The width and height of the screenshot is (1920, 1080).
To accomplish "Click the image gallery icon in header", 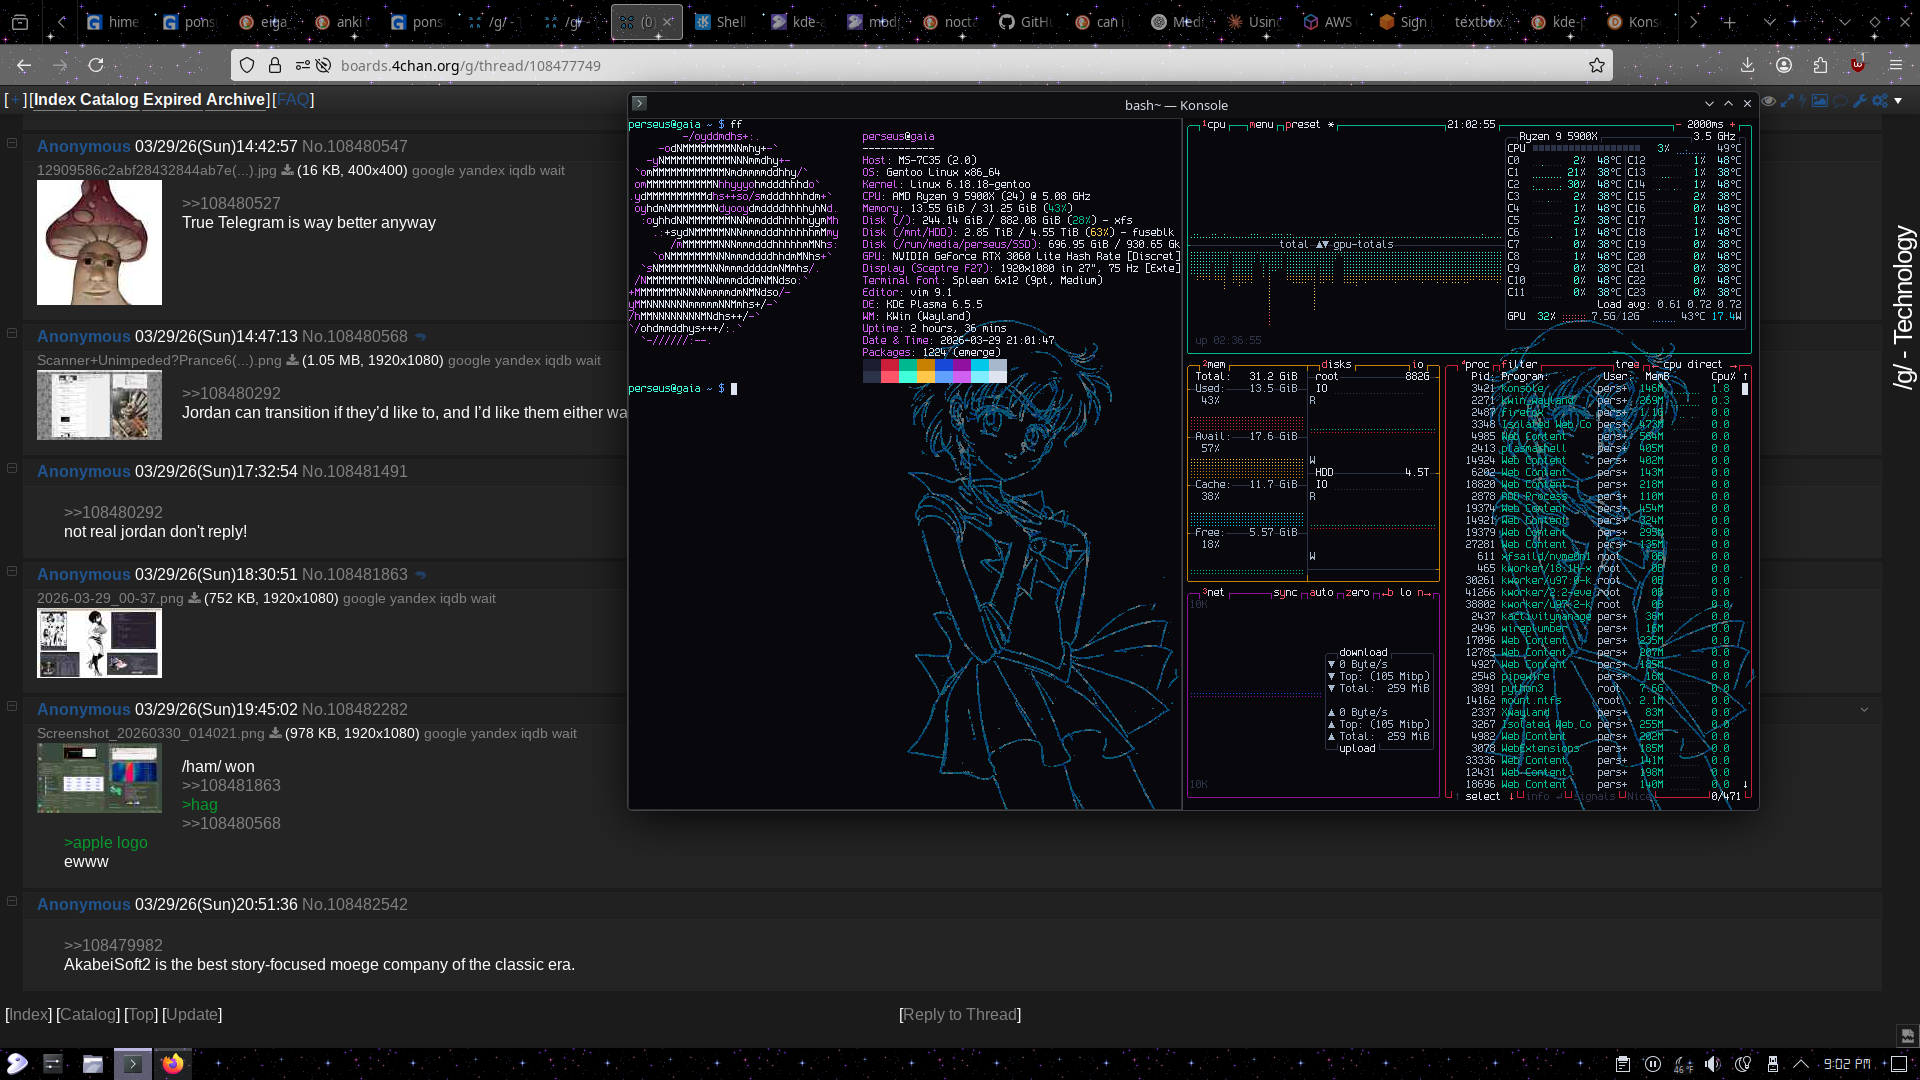I will (x=1820, y=101).
